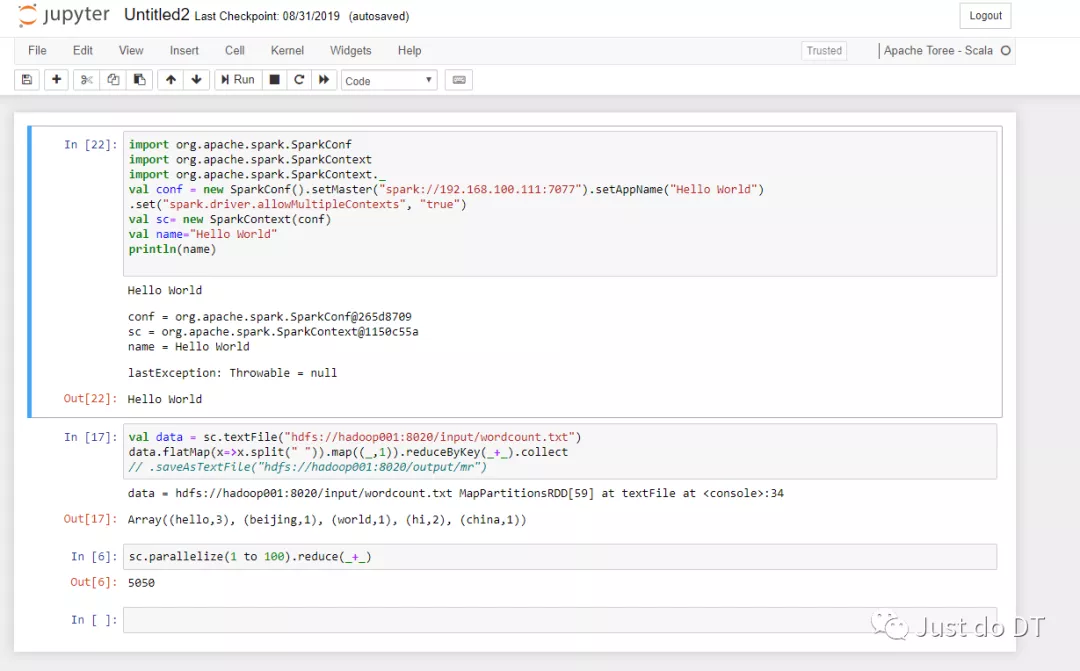Click the In [22]: cell prompt
The height and width of the screenshot is (671, 1080).
[x=91, y=145]
